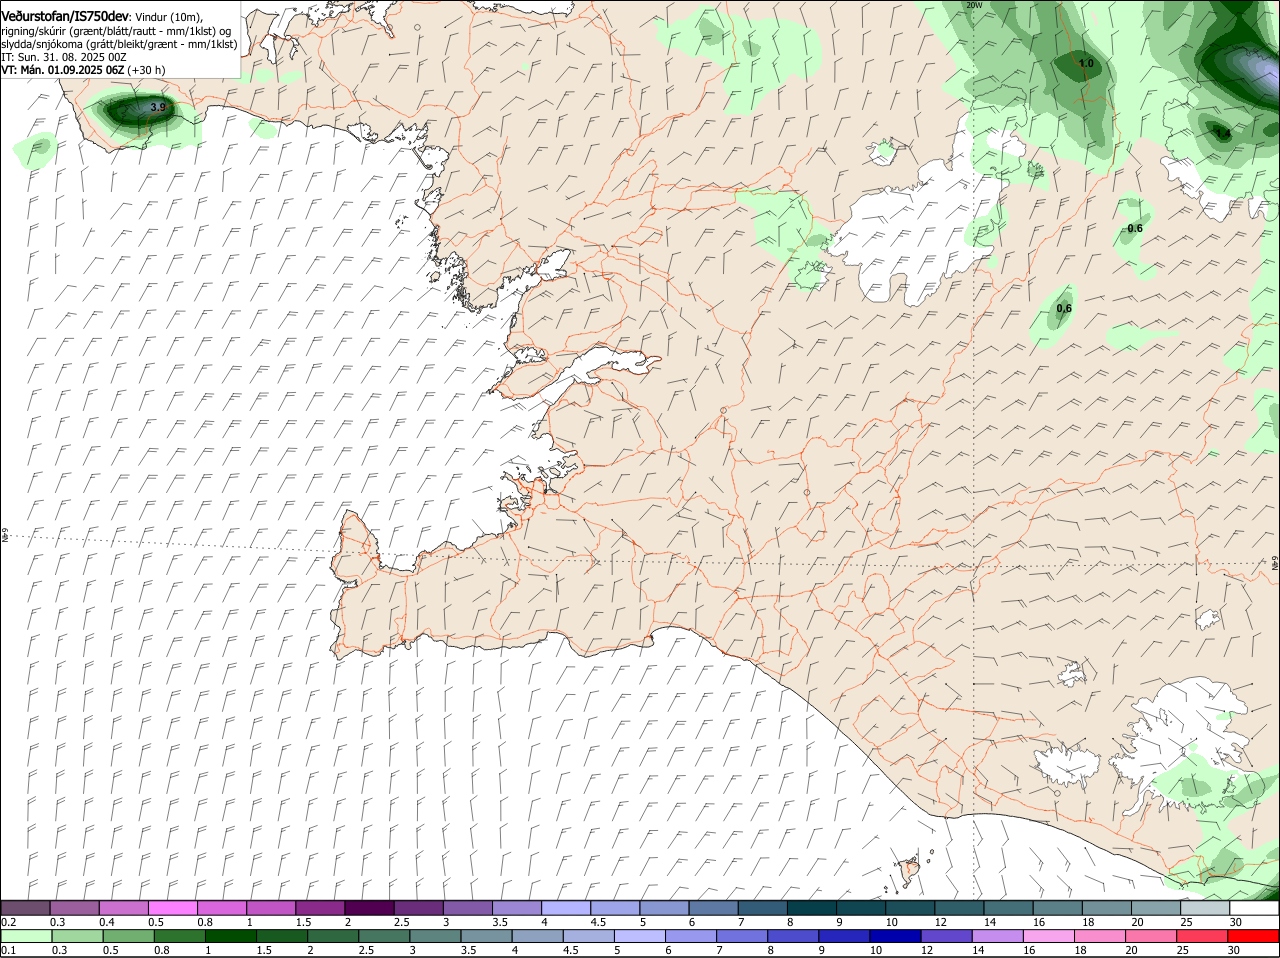The height and width of the screenshot is (958, 1280).
Task: Click the upper 0.6 precipitation value
Action: (1135, 228)
